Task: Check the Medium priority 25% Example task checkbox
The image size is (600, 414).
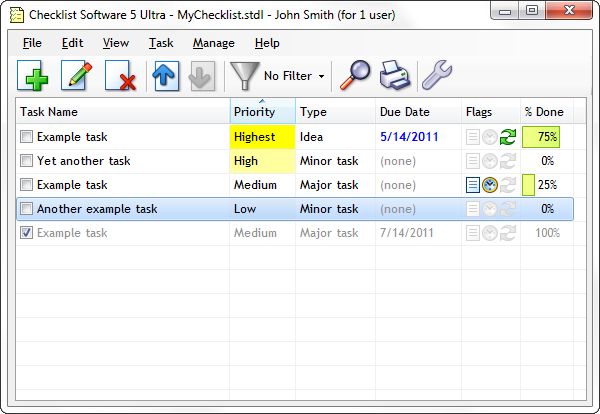Action: pos(26,185)
